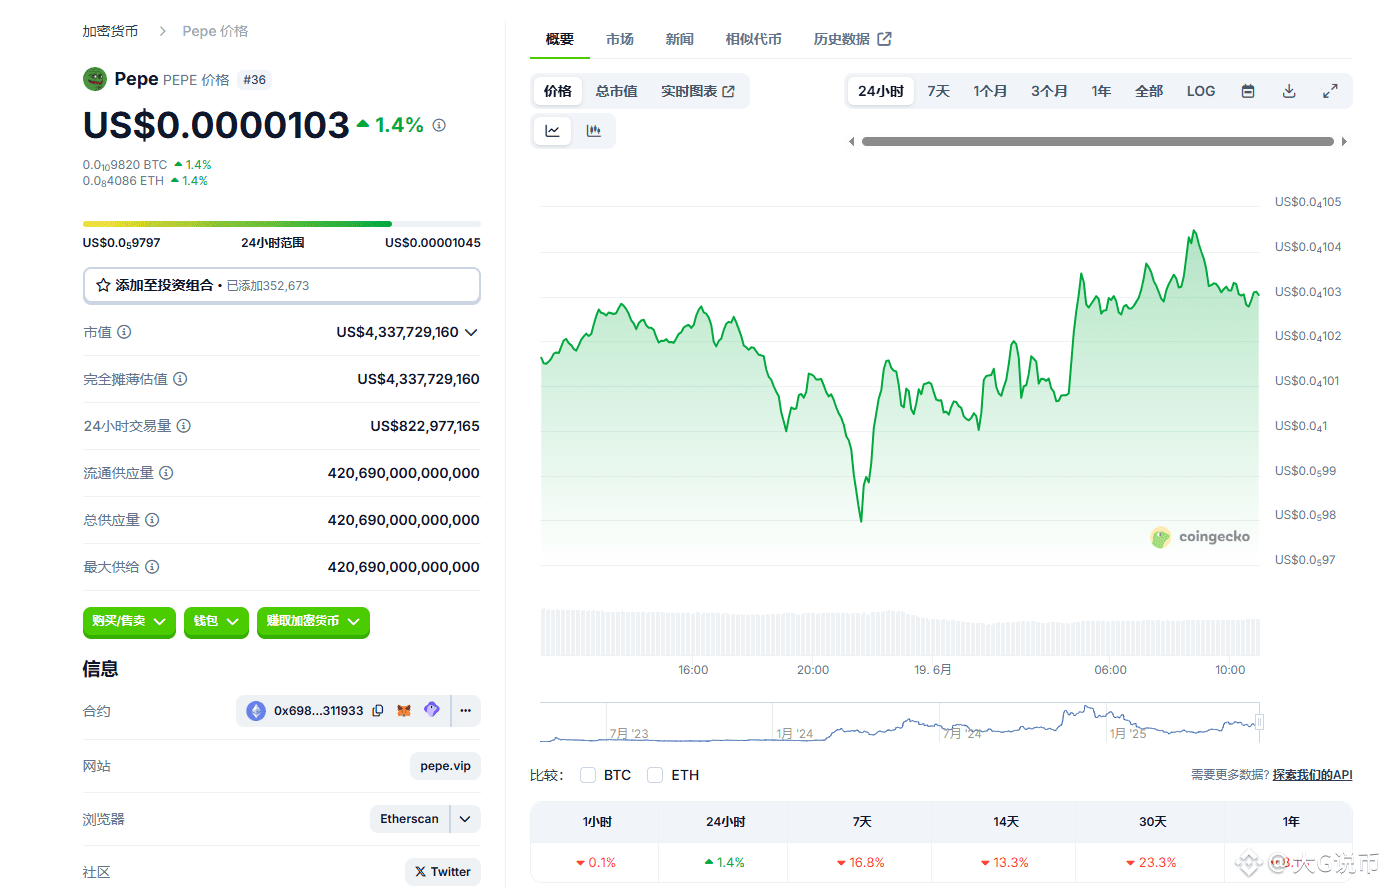1388x888 pixels.
Task: Open the 赚取加密货币 dropdown
Action: [313, 621]
